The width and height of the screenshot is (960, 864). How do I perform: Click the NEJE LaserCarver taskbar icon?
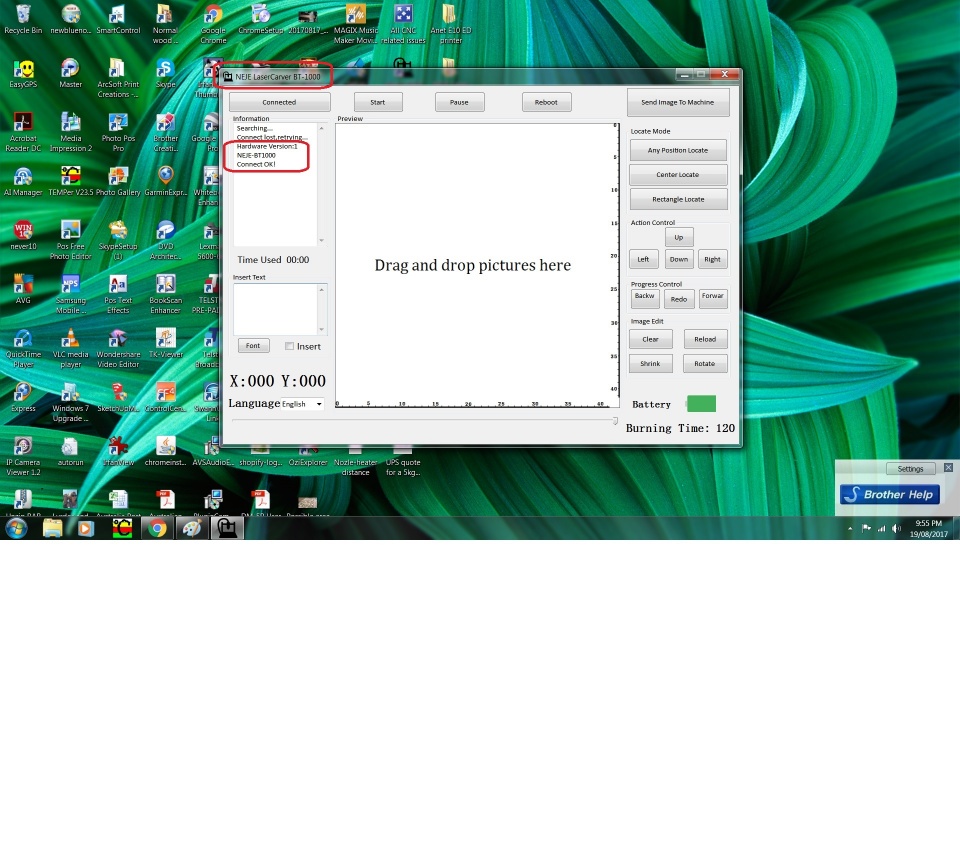coord(227,528)
